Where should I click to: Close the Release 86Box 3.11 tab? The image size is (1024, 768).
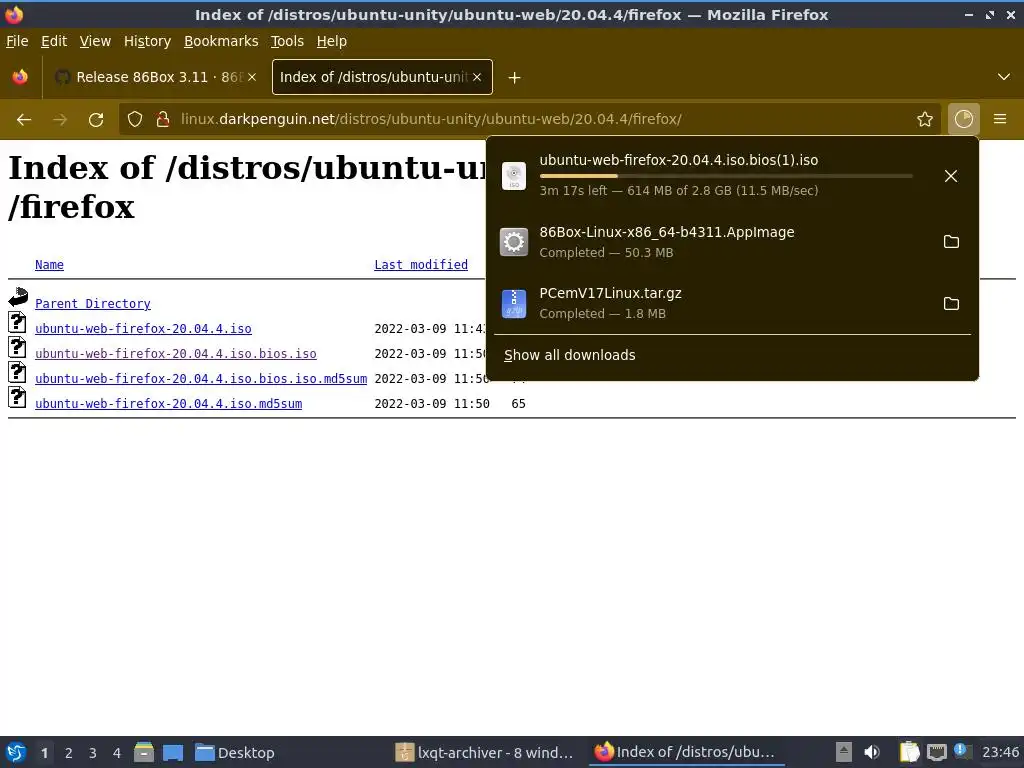click(x=252, y=77)
